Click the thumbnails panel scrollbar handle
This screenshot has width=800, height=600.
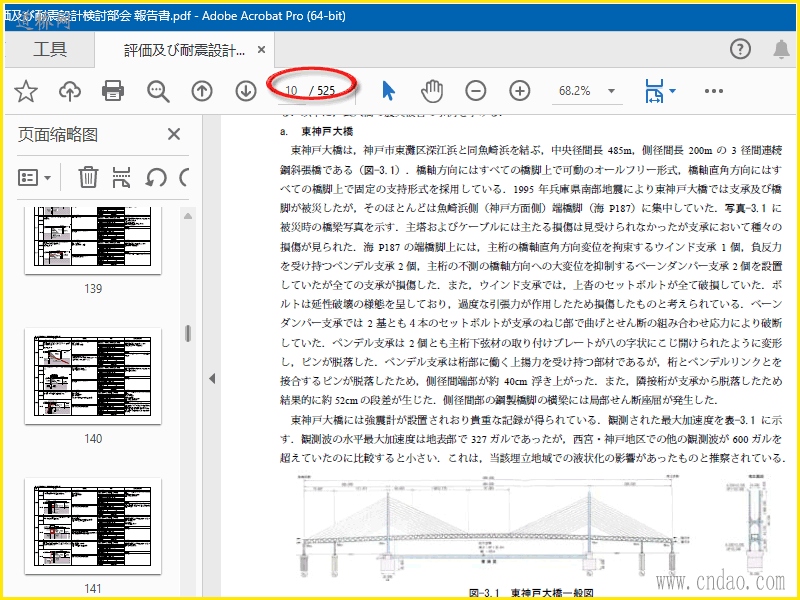click(x=188, y=333)
